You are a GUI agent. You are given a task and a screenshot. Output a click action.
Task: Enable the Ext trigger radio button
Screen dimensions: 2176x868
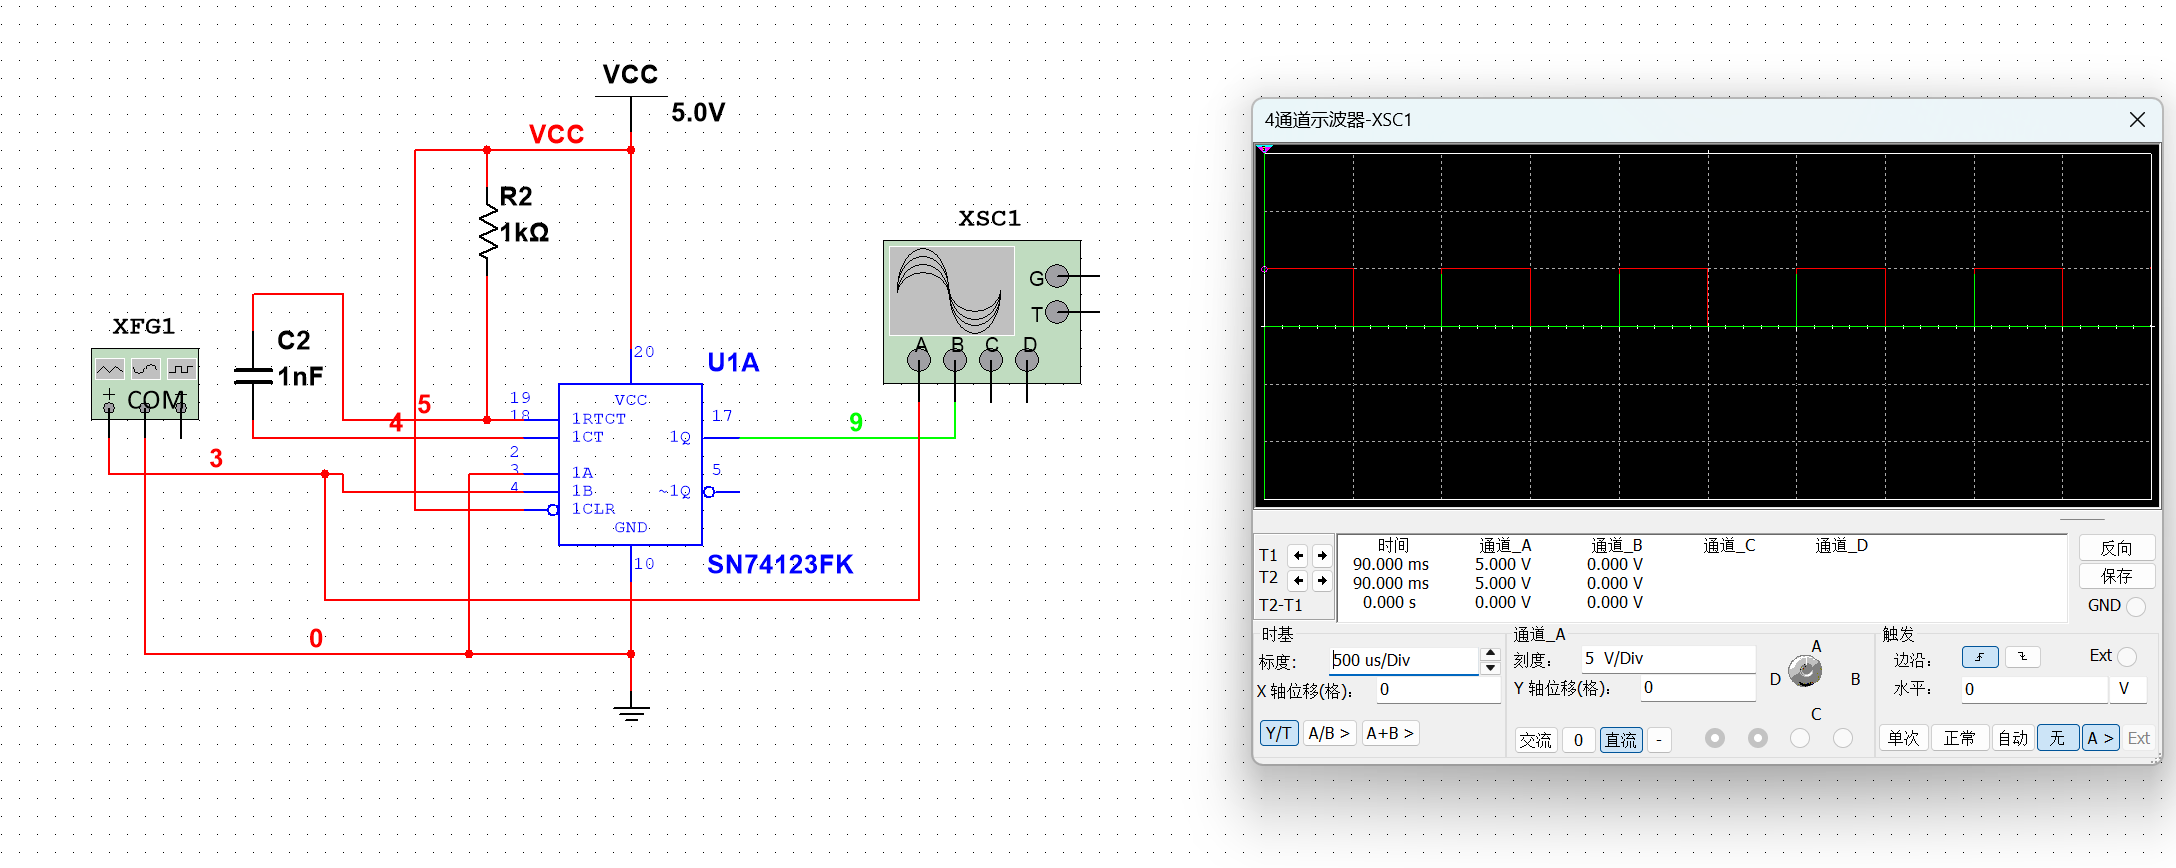[2127, 657]
